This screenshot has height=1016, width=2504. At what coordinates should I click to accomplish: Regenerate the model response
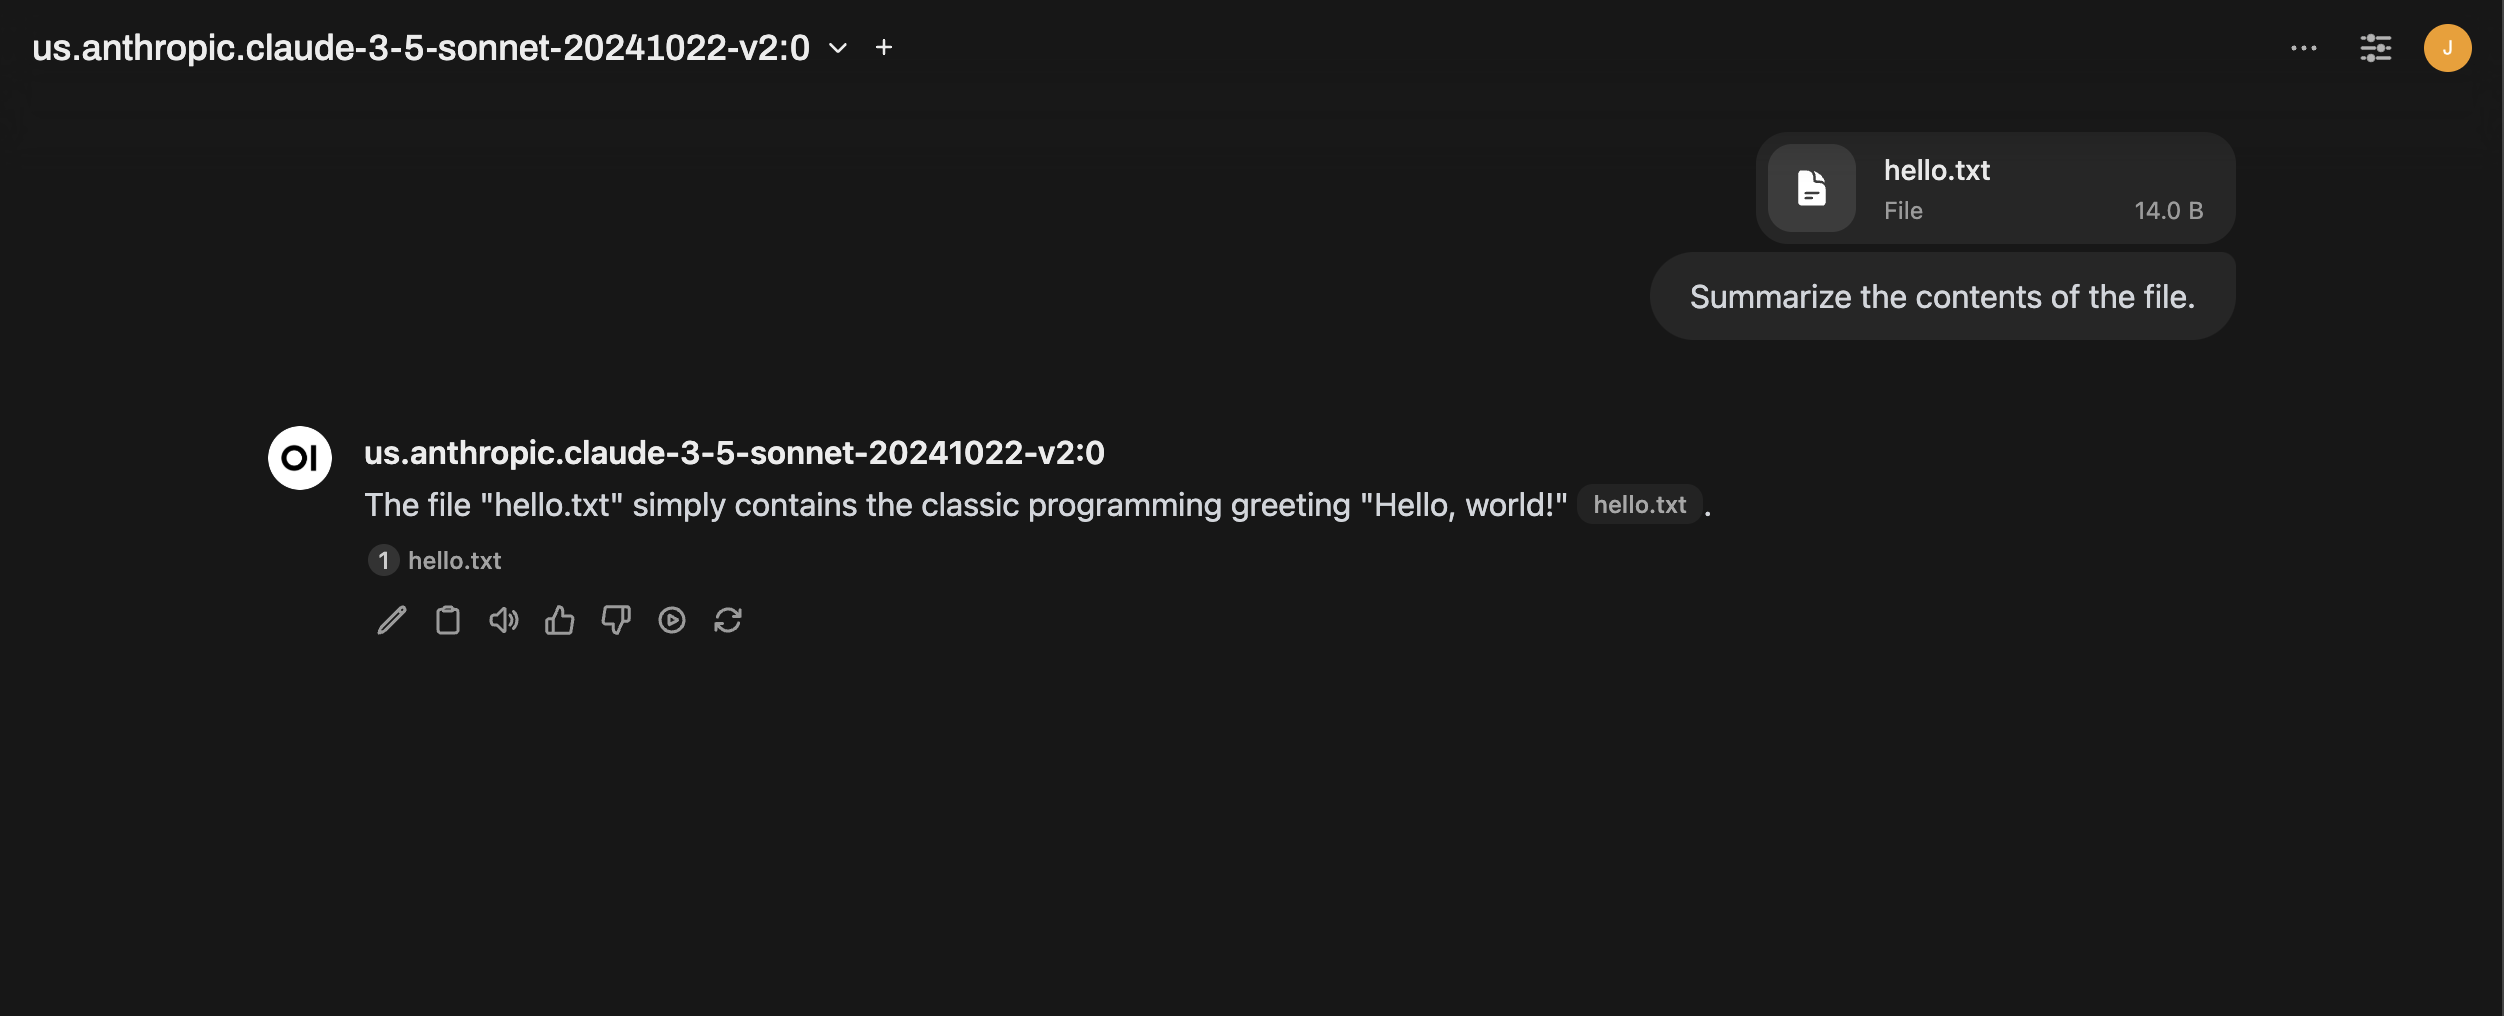click(728, 620)
